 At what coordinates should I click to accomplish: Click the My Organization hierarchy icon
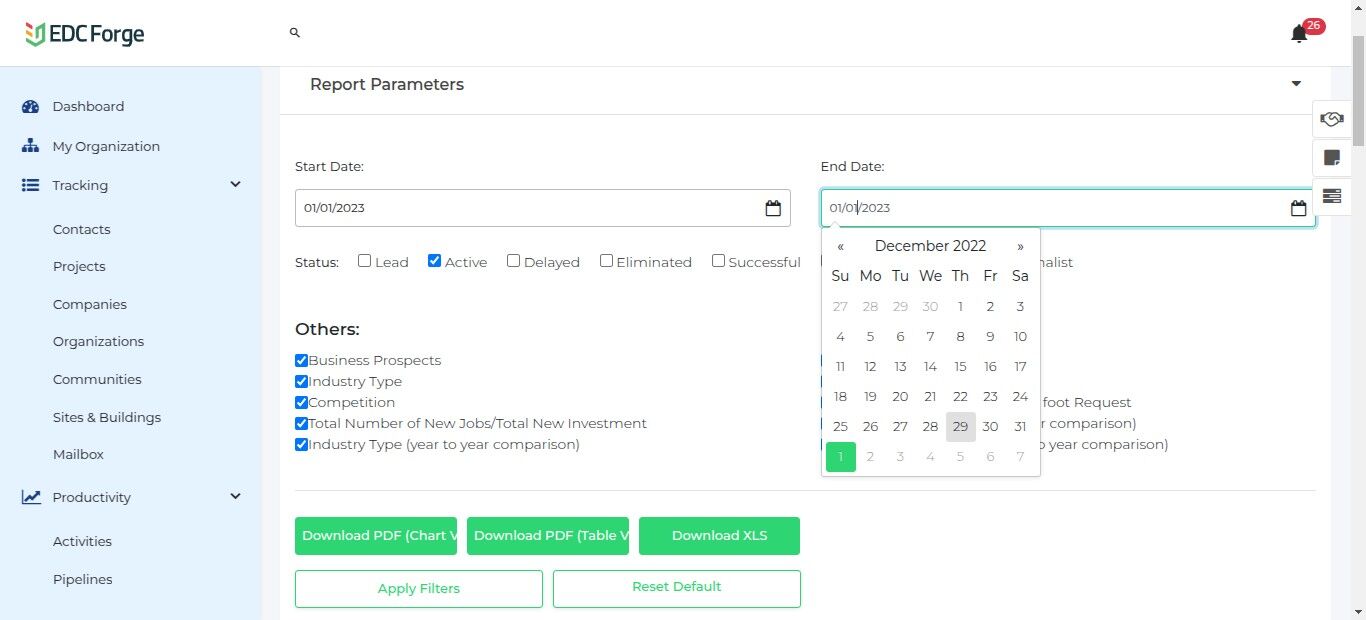point(30,146)
